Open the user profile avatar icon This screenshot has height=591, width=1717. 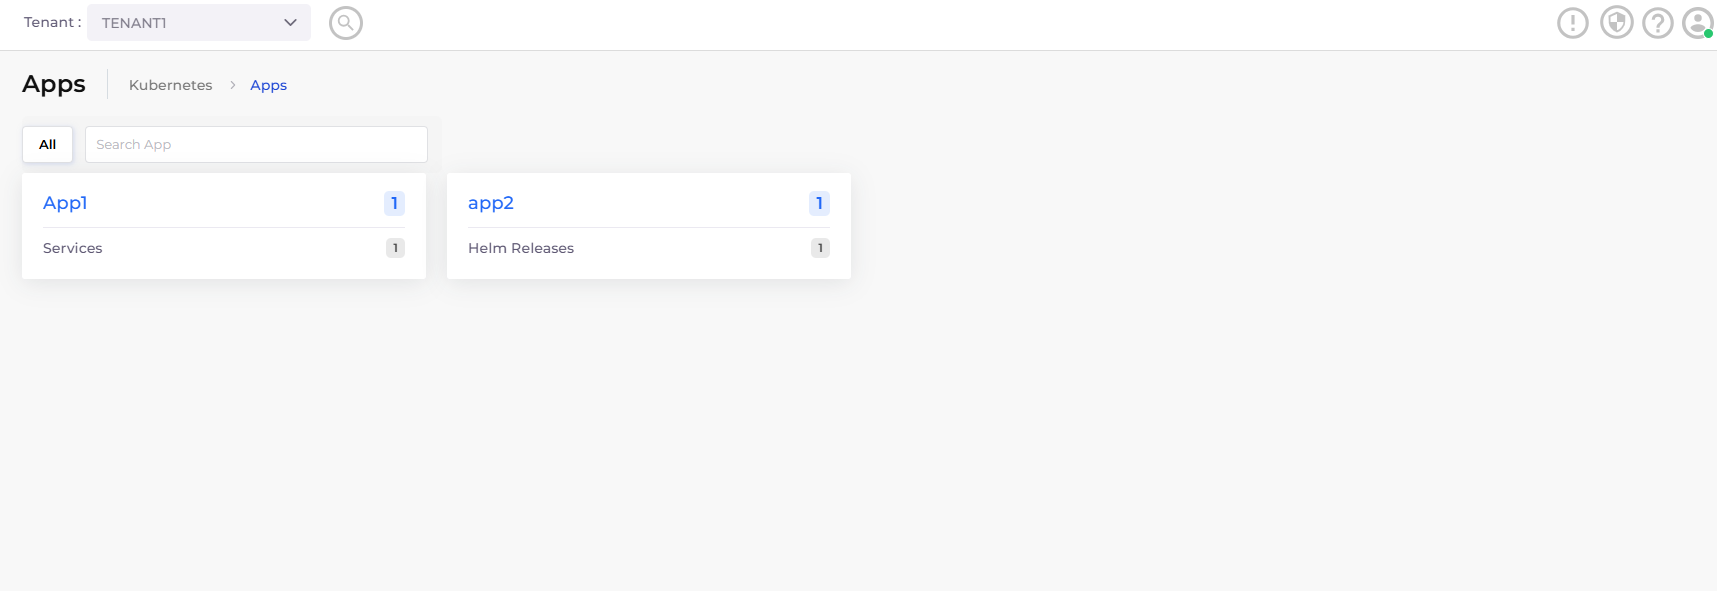click(1697, 23)
